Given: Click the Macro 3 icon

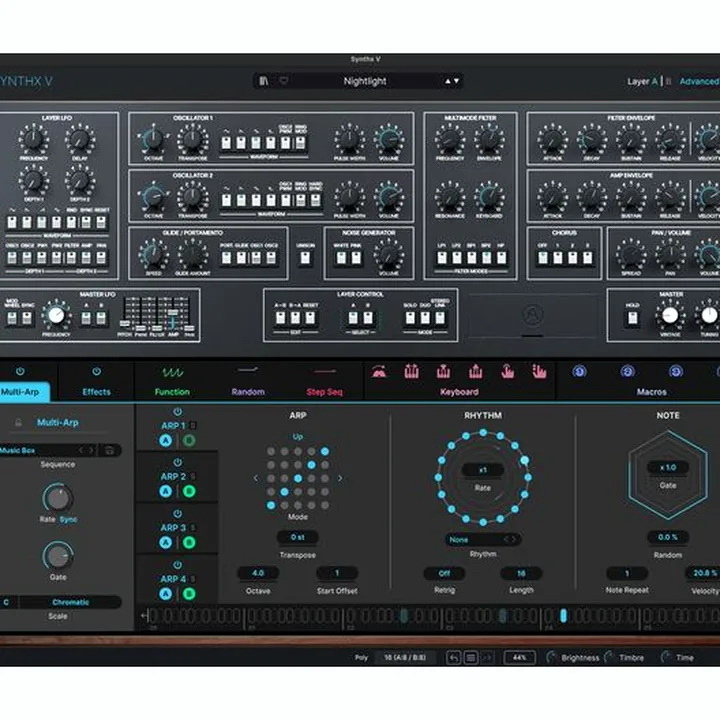Looking at the screenshot, I should tap(675, 371).
